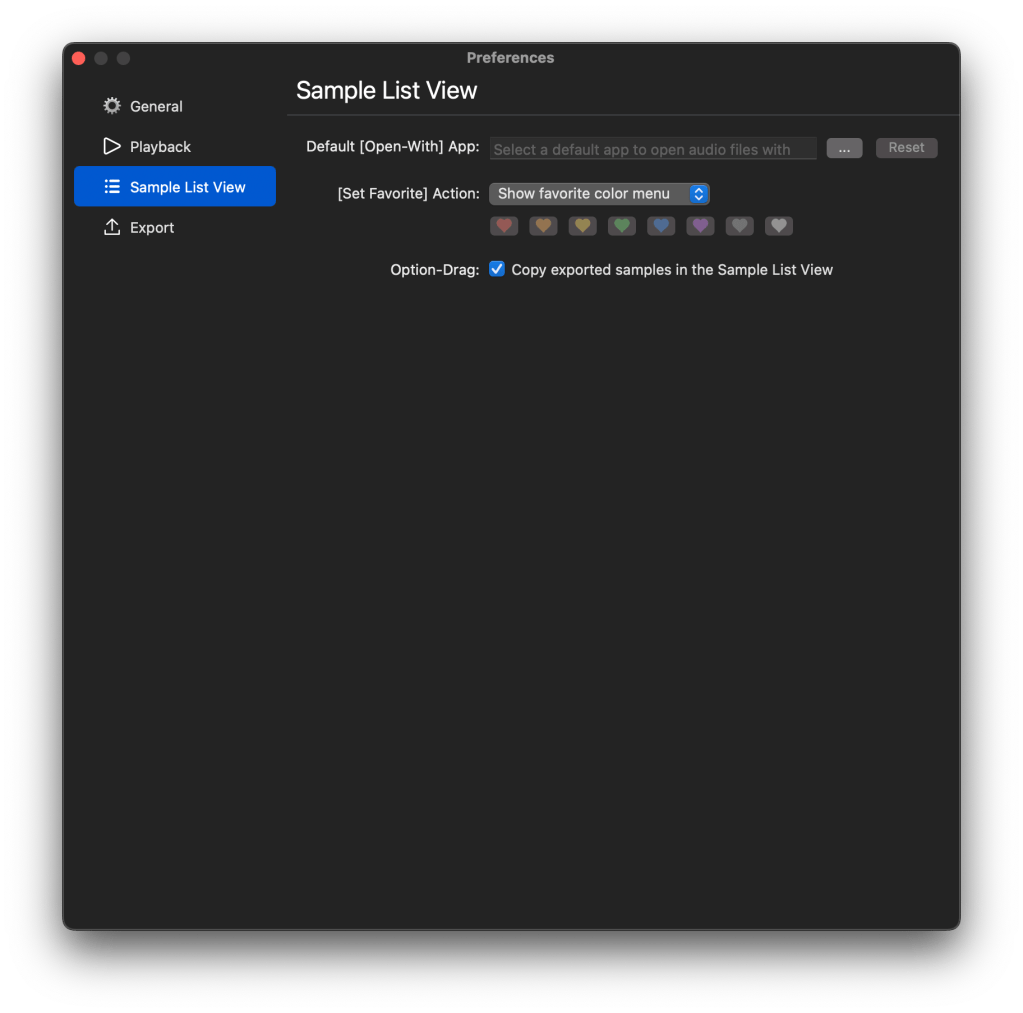The height and width of the screenshot is (1013, 1023).
Task: Click the Export share icon
Action: coord(112,228)
